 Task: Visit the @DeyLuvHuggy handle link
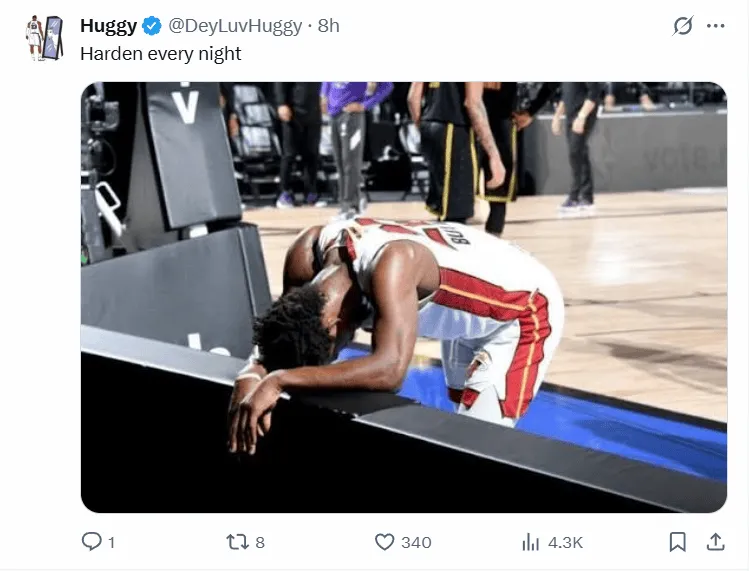click(235, 26)
